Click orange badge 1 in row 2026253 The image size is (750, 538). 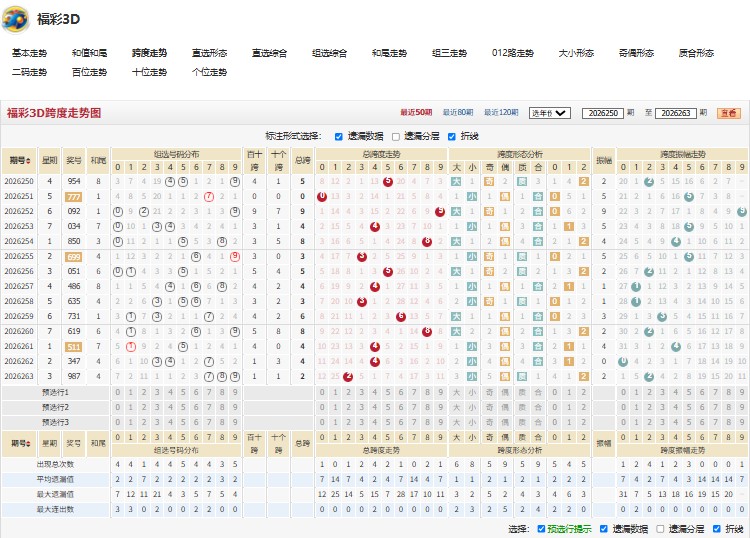[x=569, y=226]
